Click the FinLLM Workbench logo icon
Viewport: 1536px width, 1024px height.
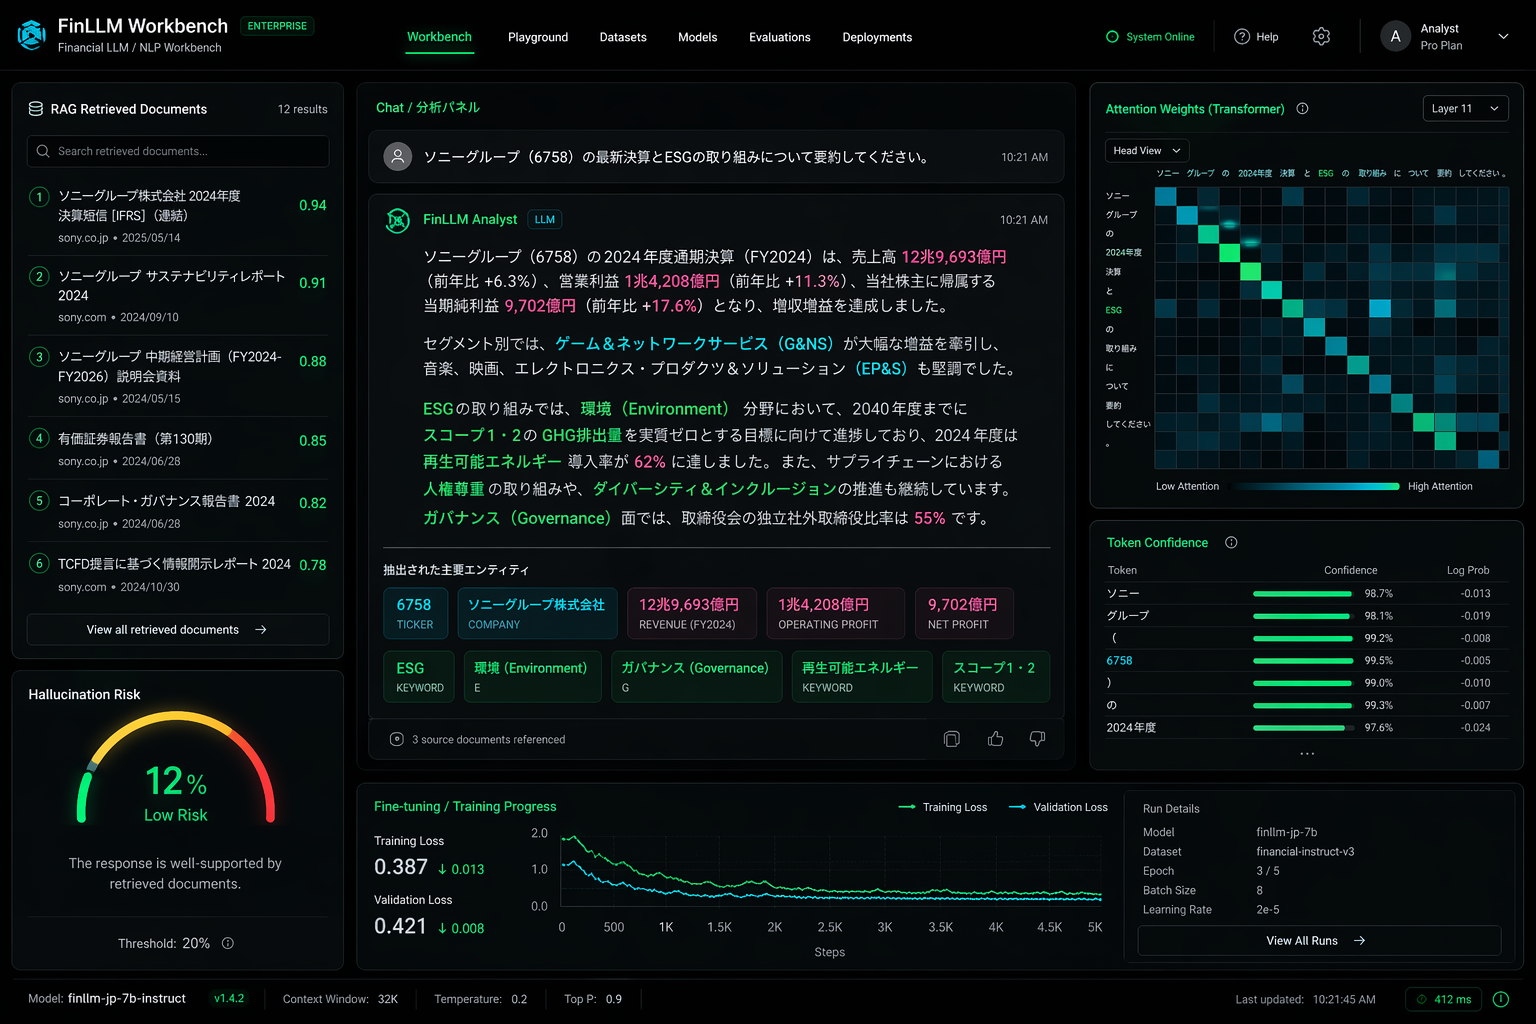[x=30, y=34]
